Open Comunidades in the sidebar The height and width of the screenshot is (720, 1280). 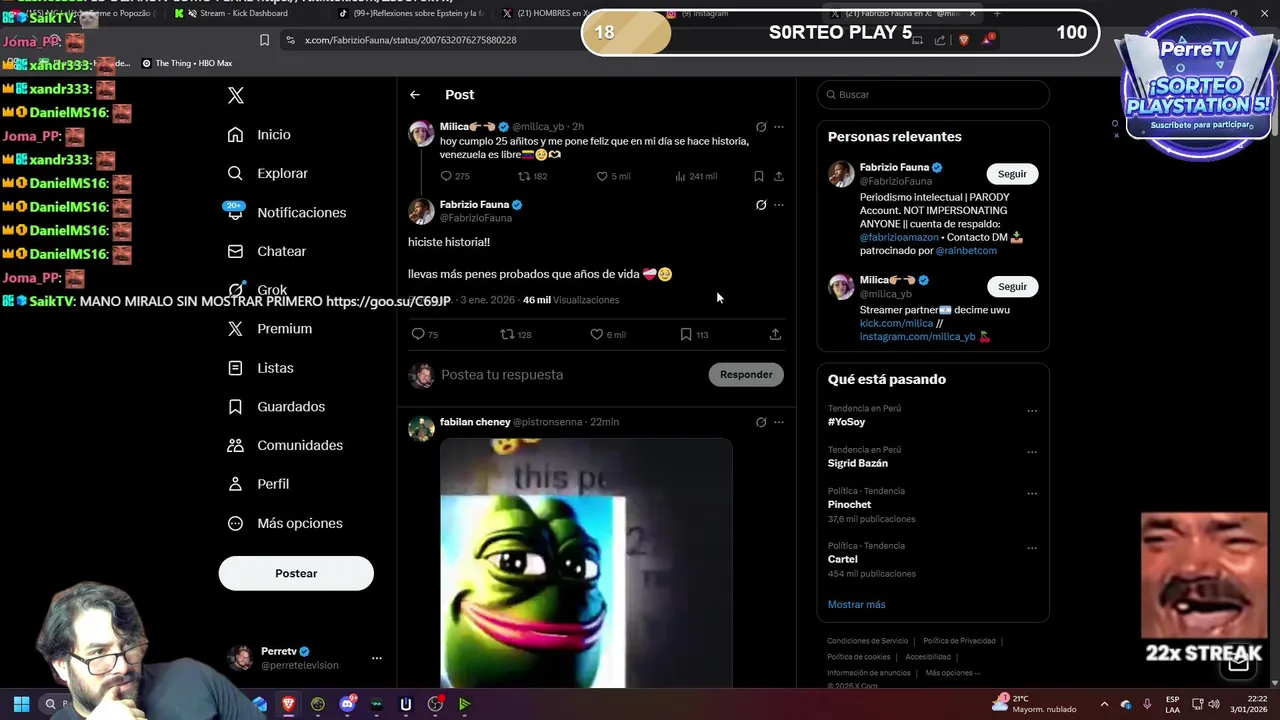click(284, 445)
